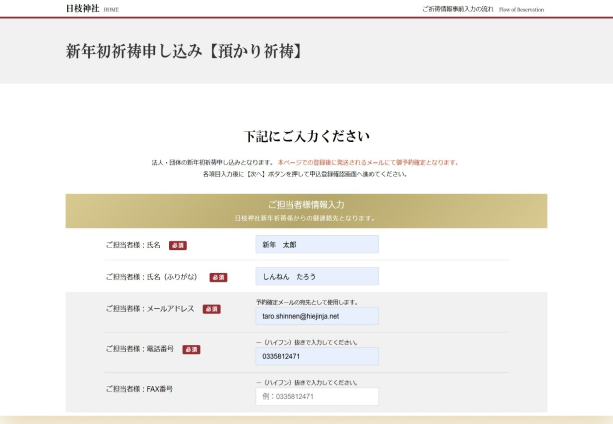Click the 新年初祈祷申し込み【預かり祈祷】 page title
The height and width of the screenshot is (424, 613).
coord(184,51)
